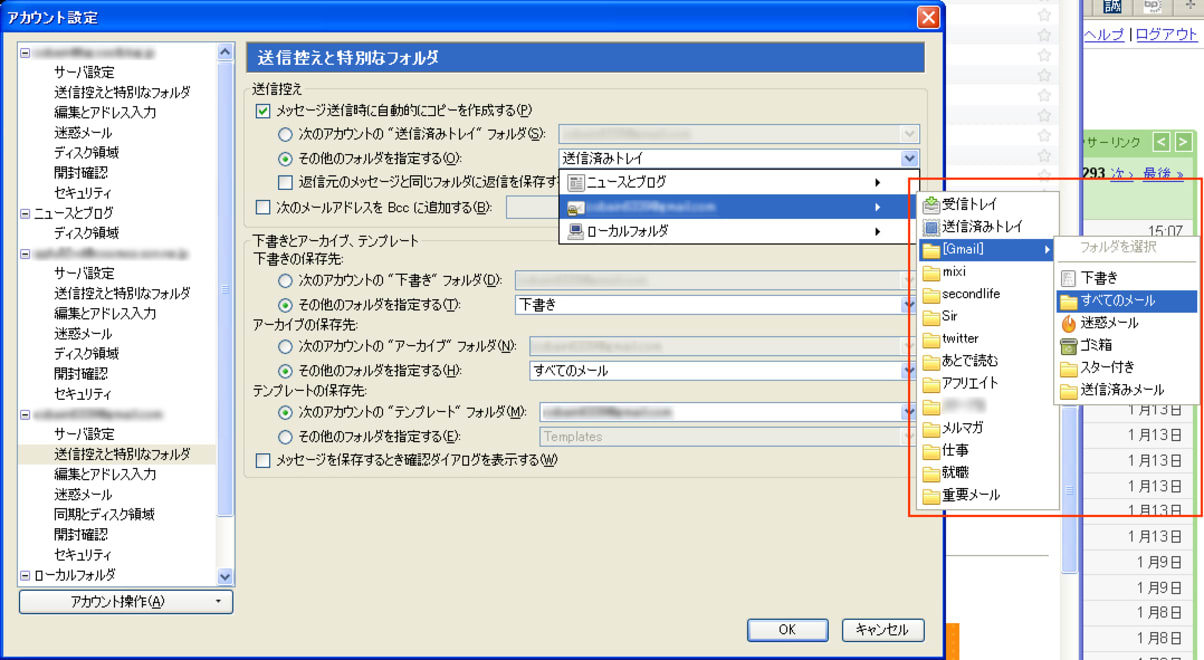This screenshot has height=660, width=1204.
Task: Select その他のフォルダを指定する(O) radio button
Action: [x=285, y=159]
